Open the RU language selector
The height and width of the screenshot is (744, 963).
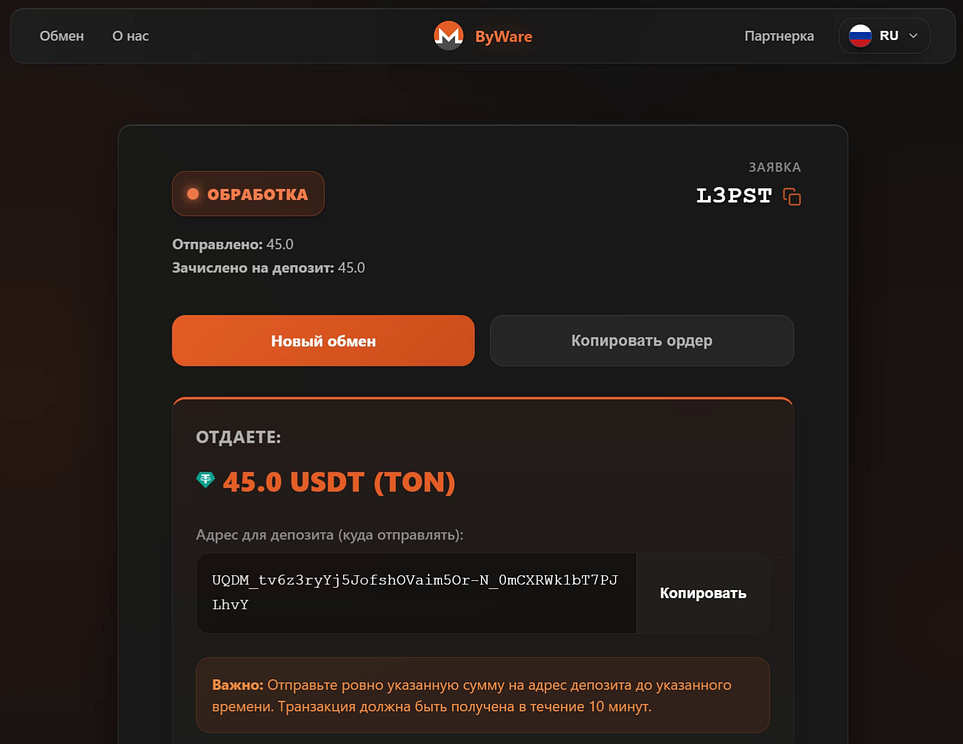click(x=885, y=36)
